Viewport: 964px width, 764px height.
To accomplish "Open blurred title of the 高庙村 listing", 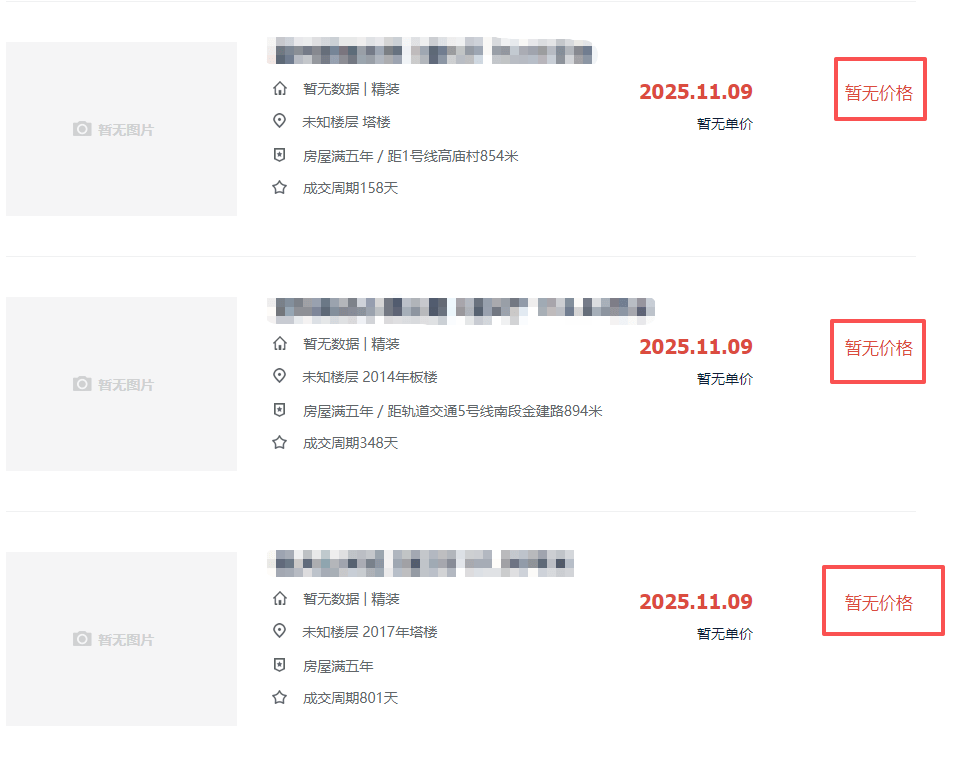I will click(x=431, y=50).
